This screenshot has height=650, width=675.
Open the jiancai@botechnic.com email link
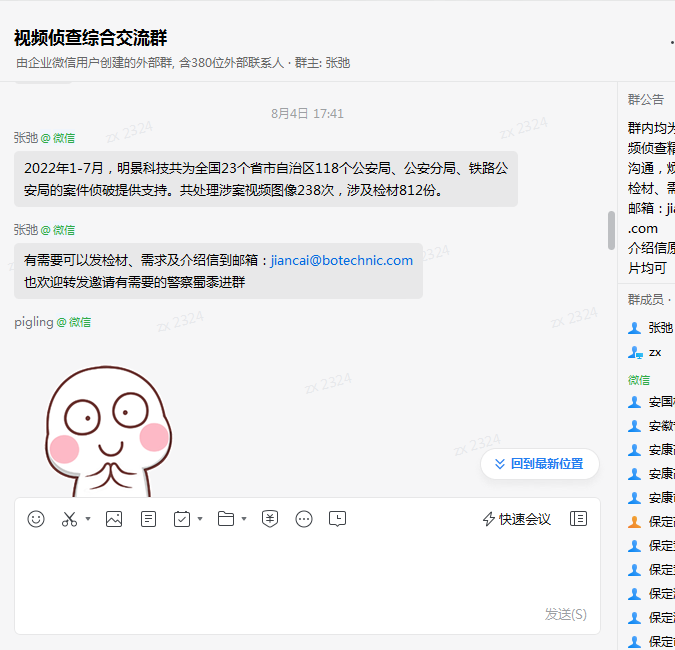coord(341,260)
